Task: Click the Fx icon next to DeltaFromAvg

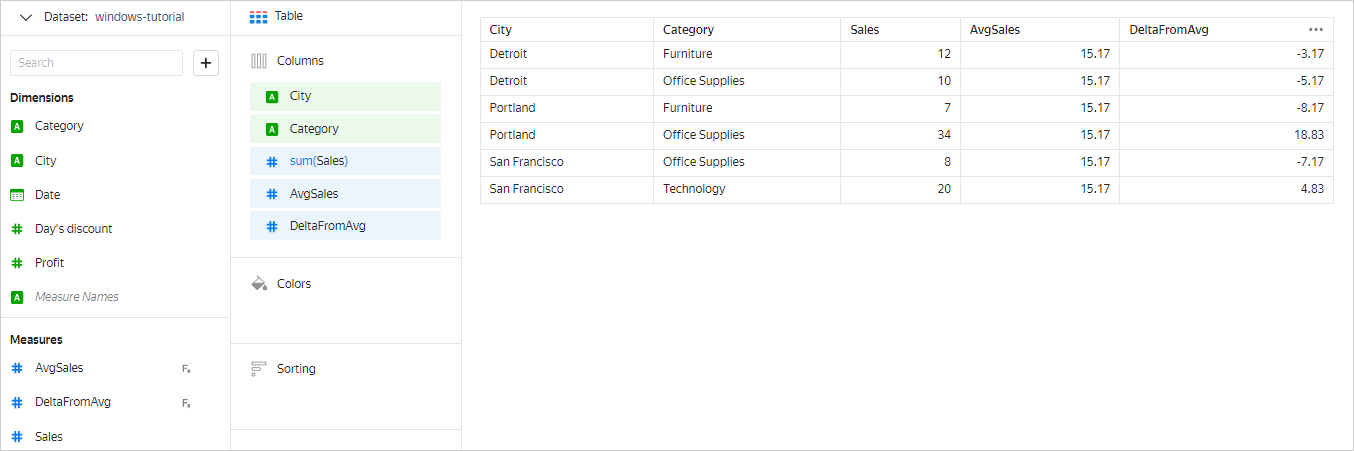Action: 186,403
